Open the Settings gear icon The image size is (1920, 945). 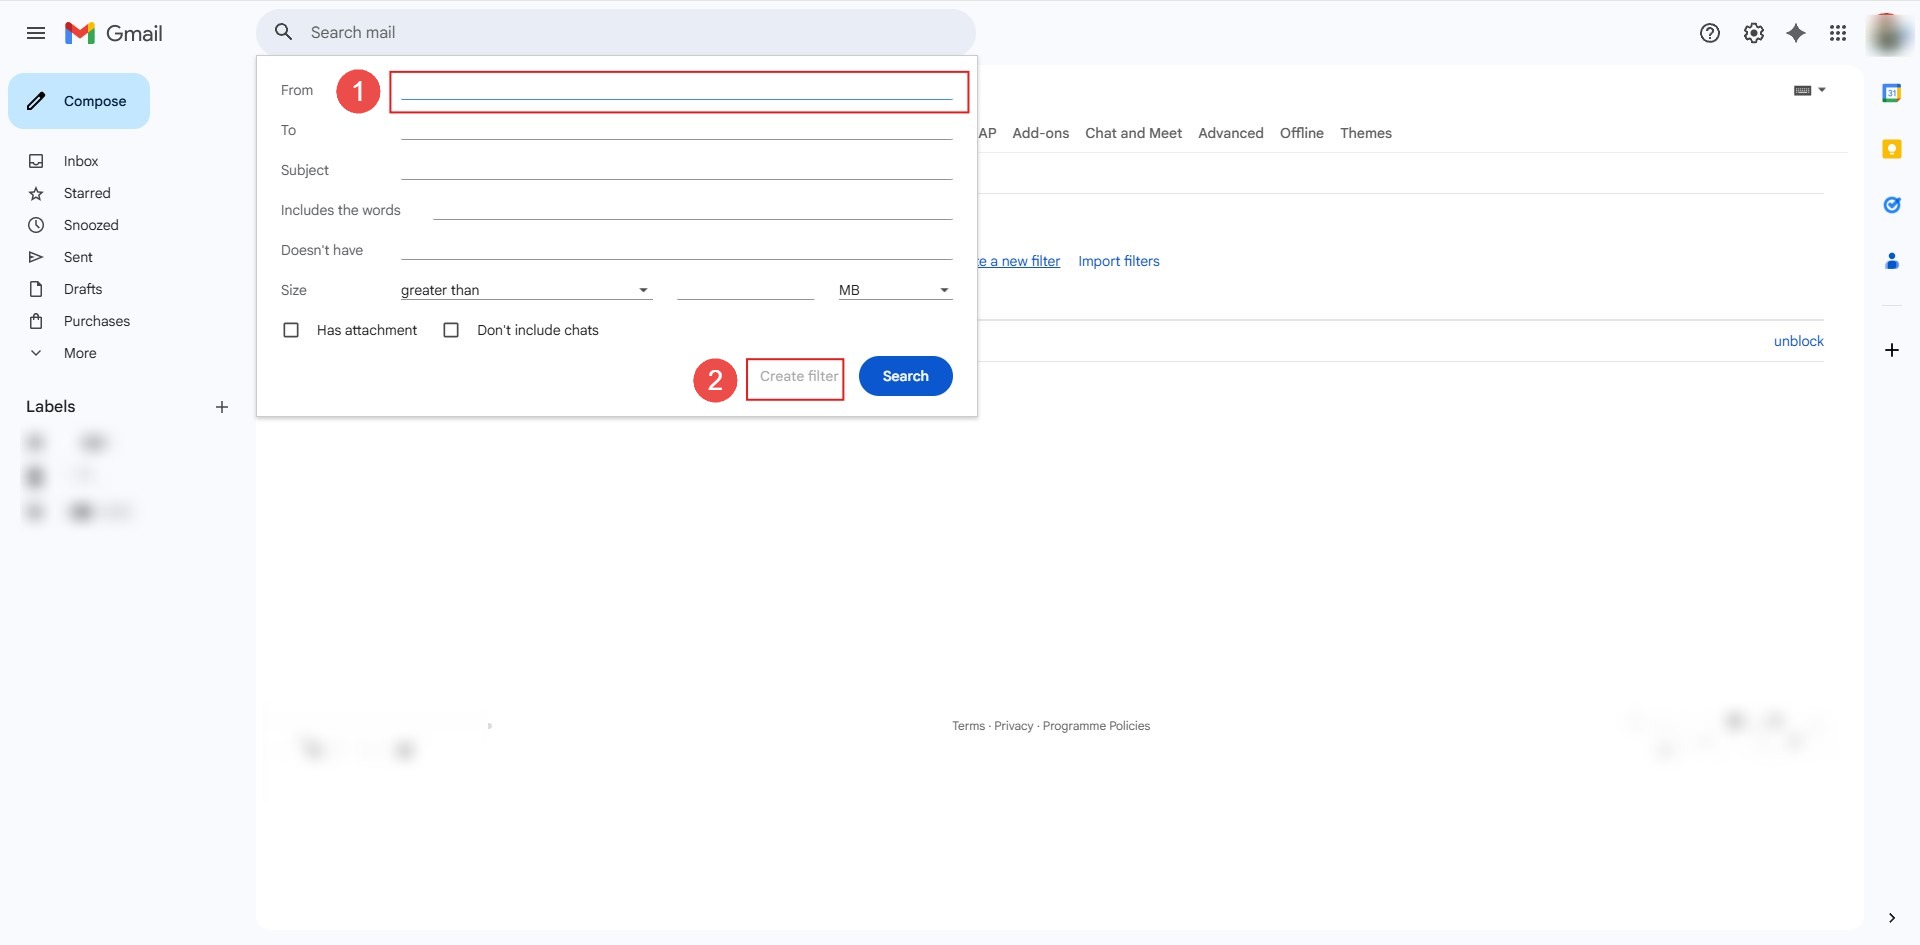tap(1754, 33)
